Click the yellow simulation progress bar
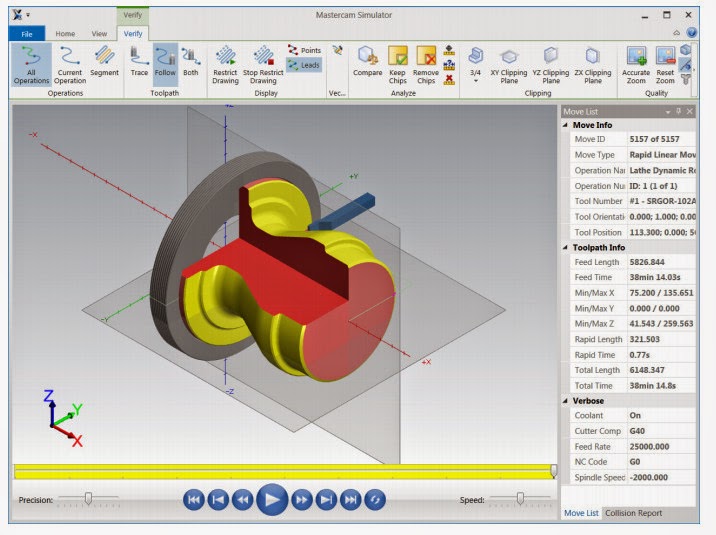The height and width of the screenshot is (535, 716). (284, 472)
